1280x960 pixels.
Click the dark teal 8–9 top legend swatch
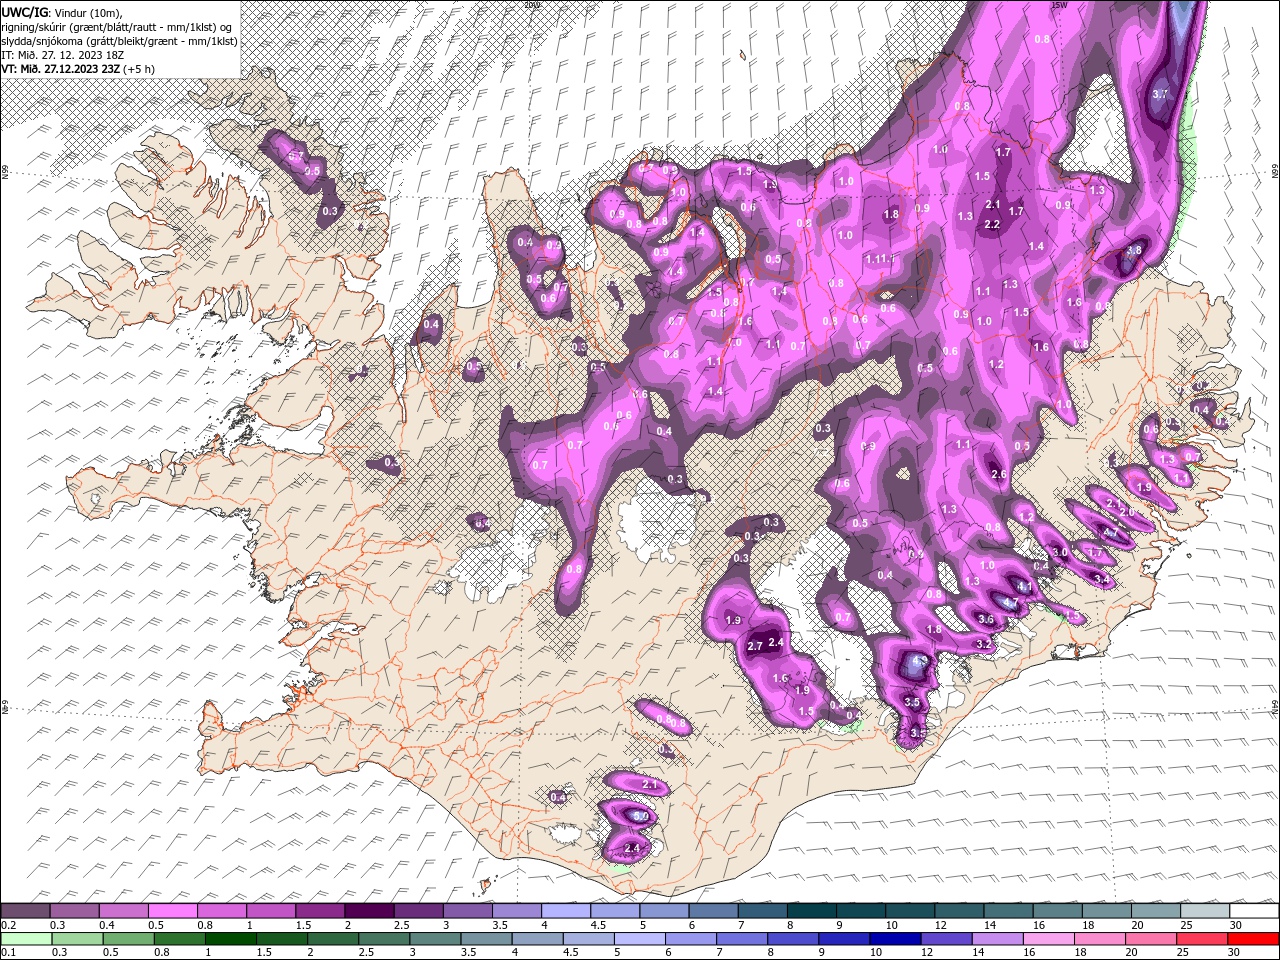point(811,910)
